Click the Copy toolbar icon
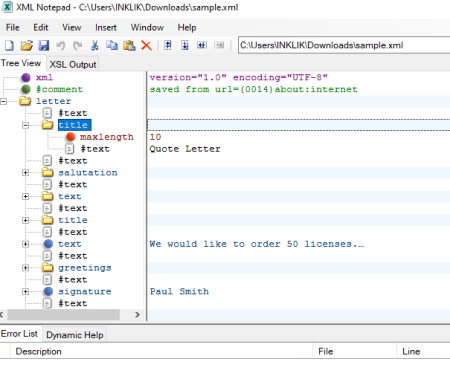Image resolution: width=450 pixels, height=379 pixels. (112, 45)
